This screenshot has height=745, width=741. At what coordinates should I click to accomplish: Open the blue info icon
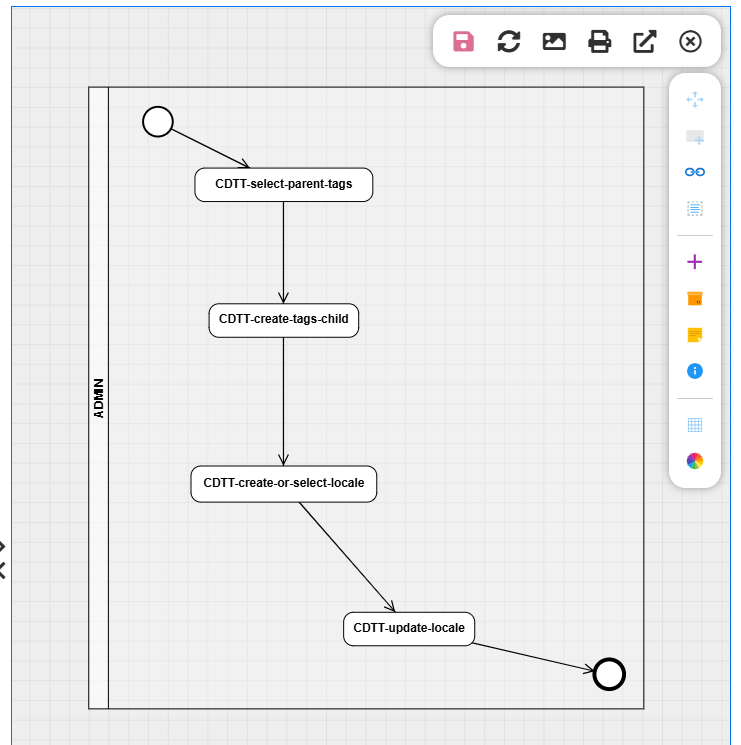tap(695, 371)
